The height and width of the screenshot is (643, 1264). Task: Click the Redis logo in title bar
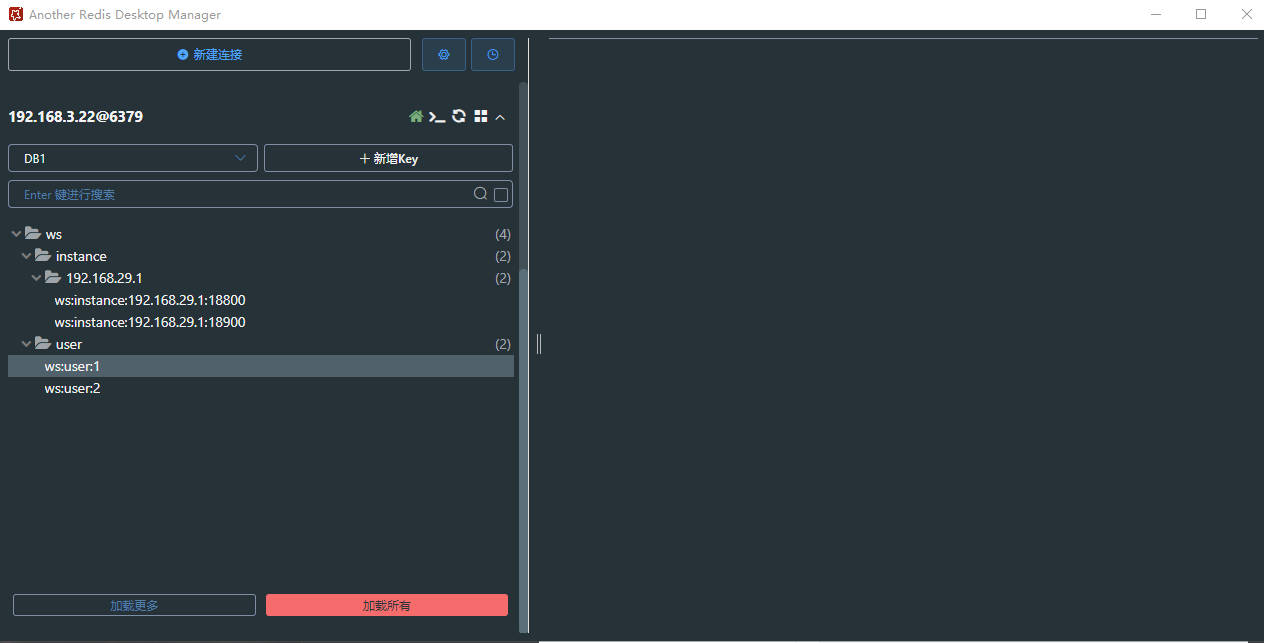(14, 14)
